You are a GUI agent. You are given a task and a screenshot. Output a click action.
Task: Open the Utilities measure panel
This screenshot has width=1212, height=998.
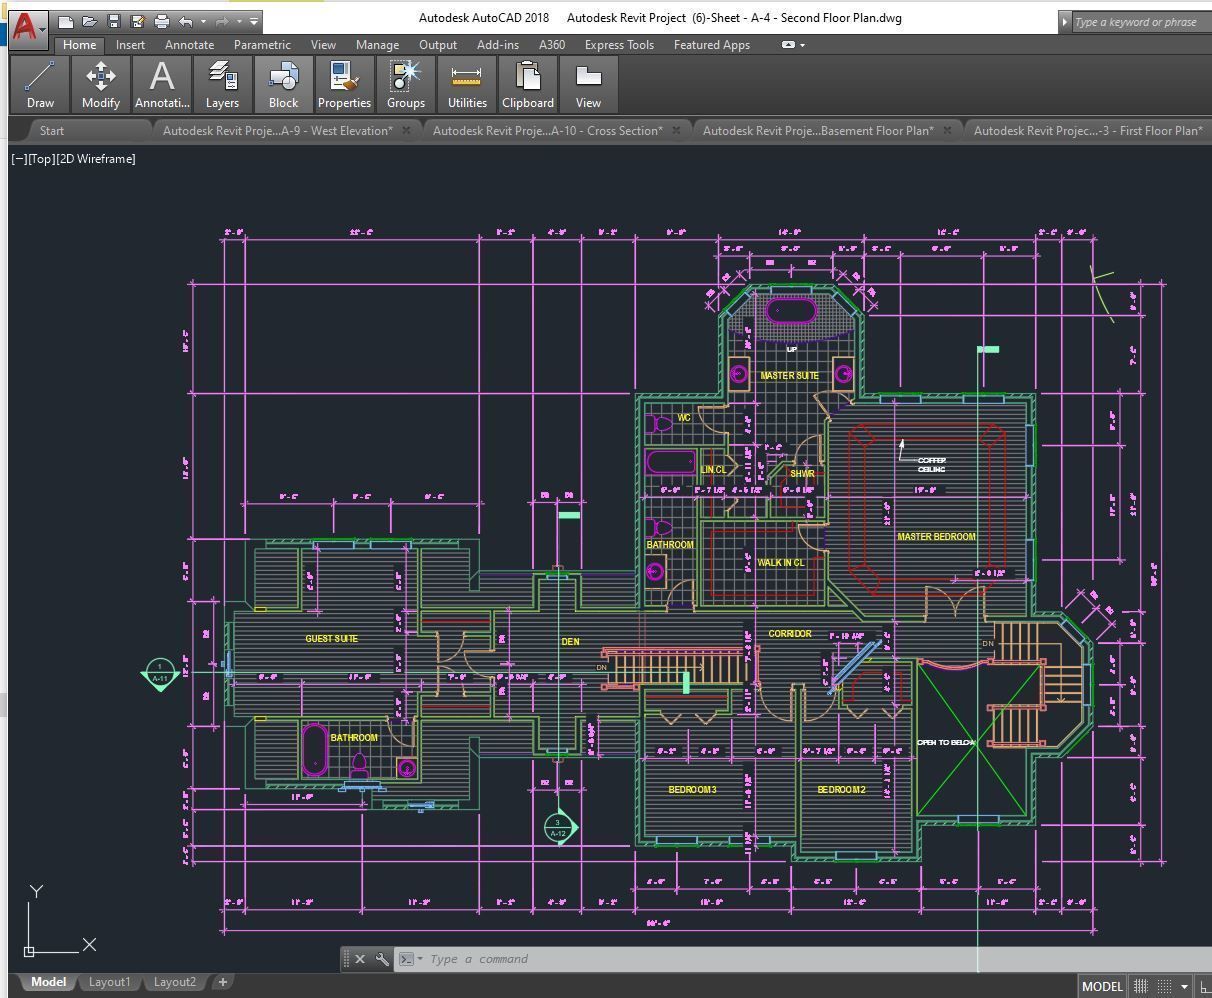click(467, 84)
